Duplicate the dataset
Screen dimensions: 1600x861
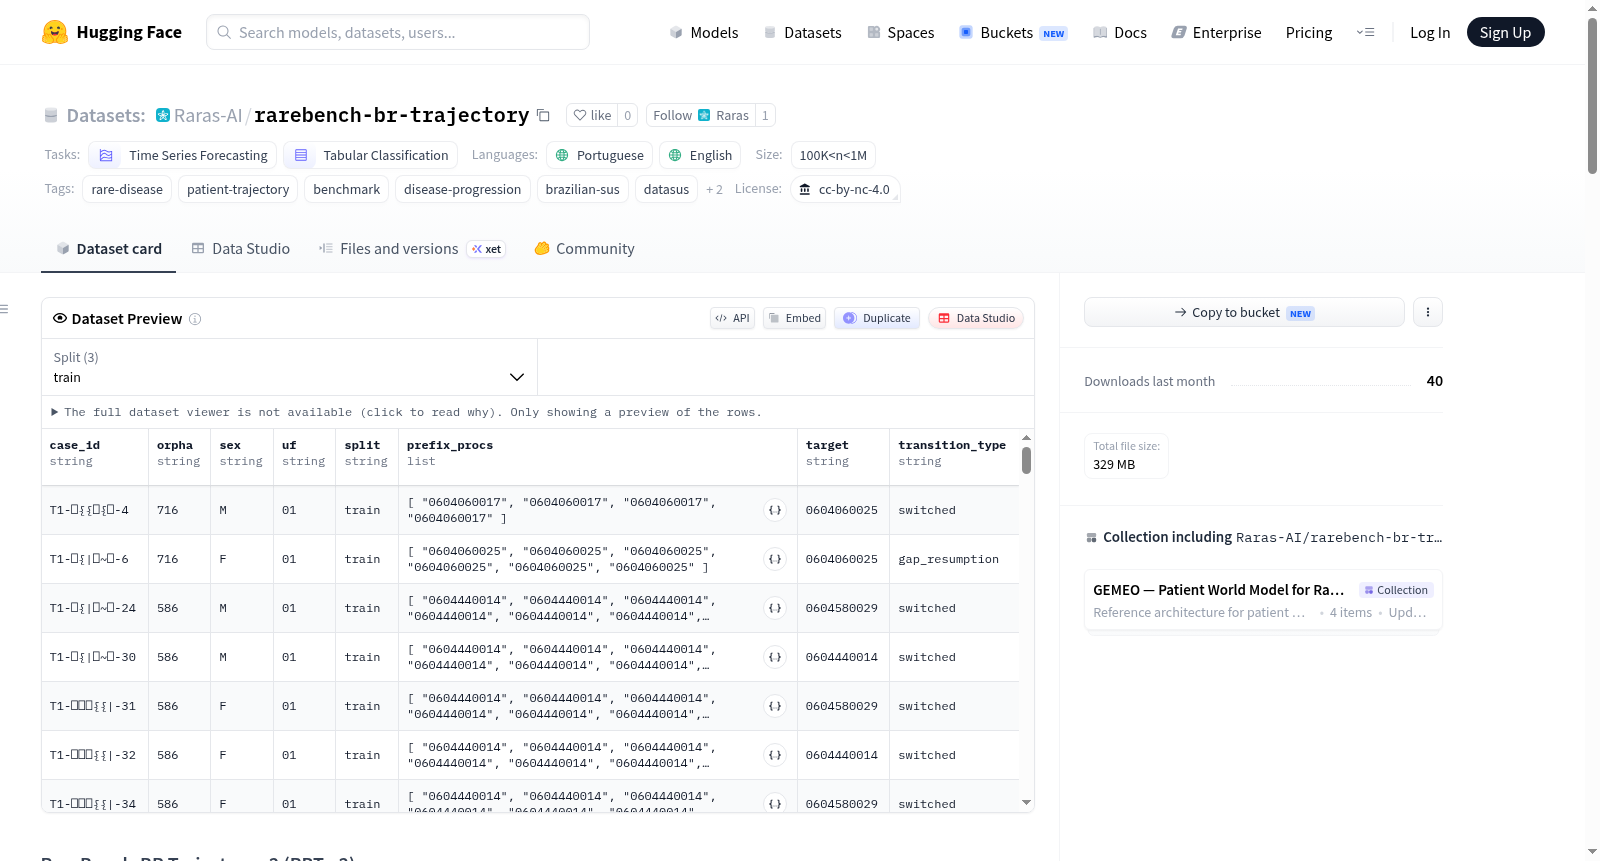point(877,318)
